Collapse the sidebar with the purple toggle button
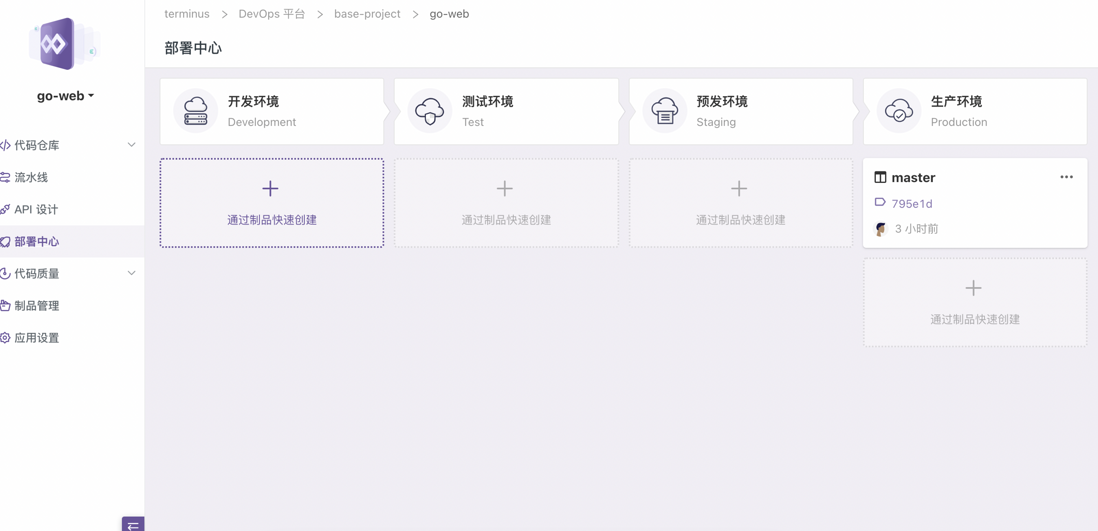This screenshot has height=531, width=1098. click(133, 524)
